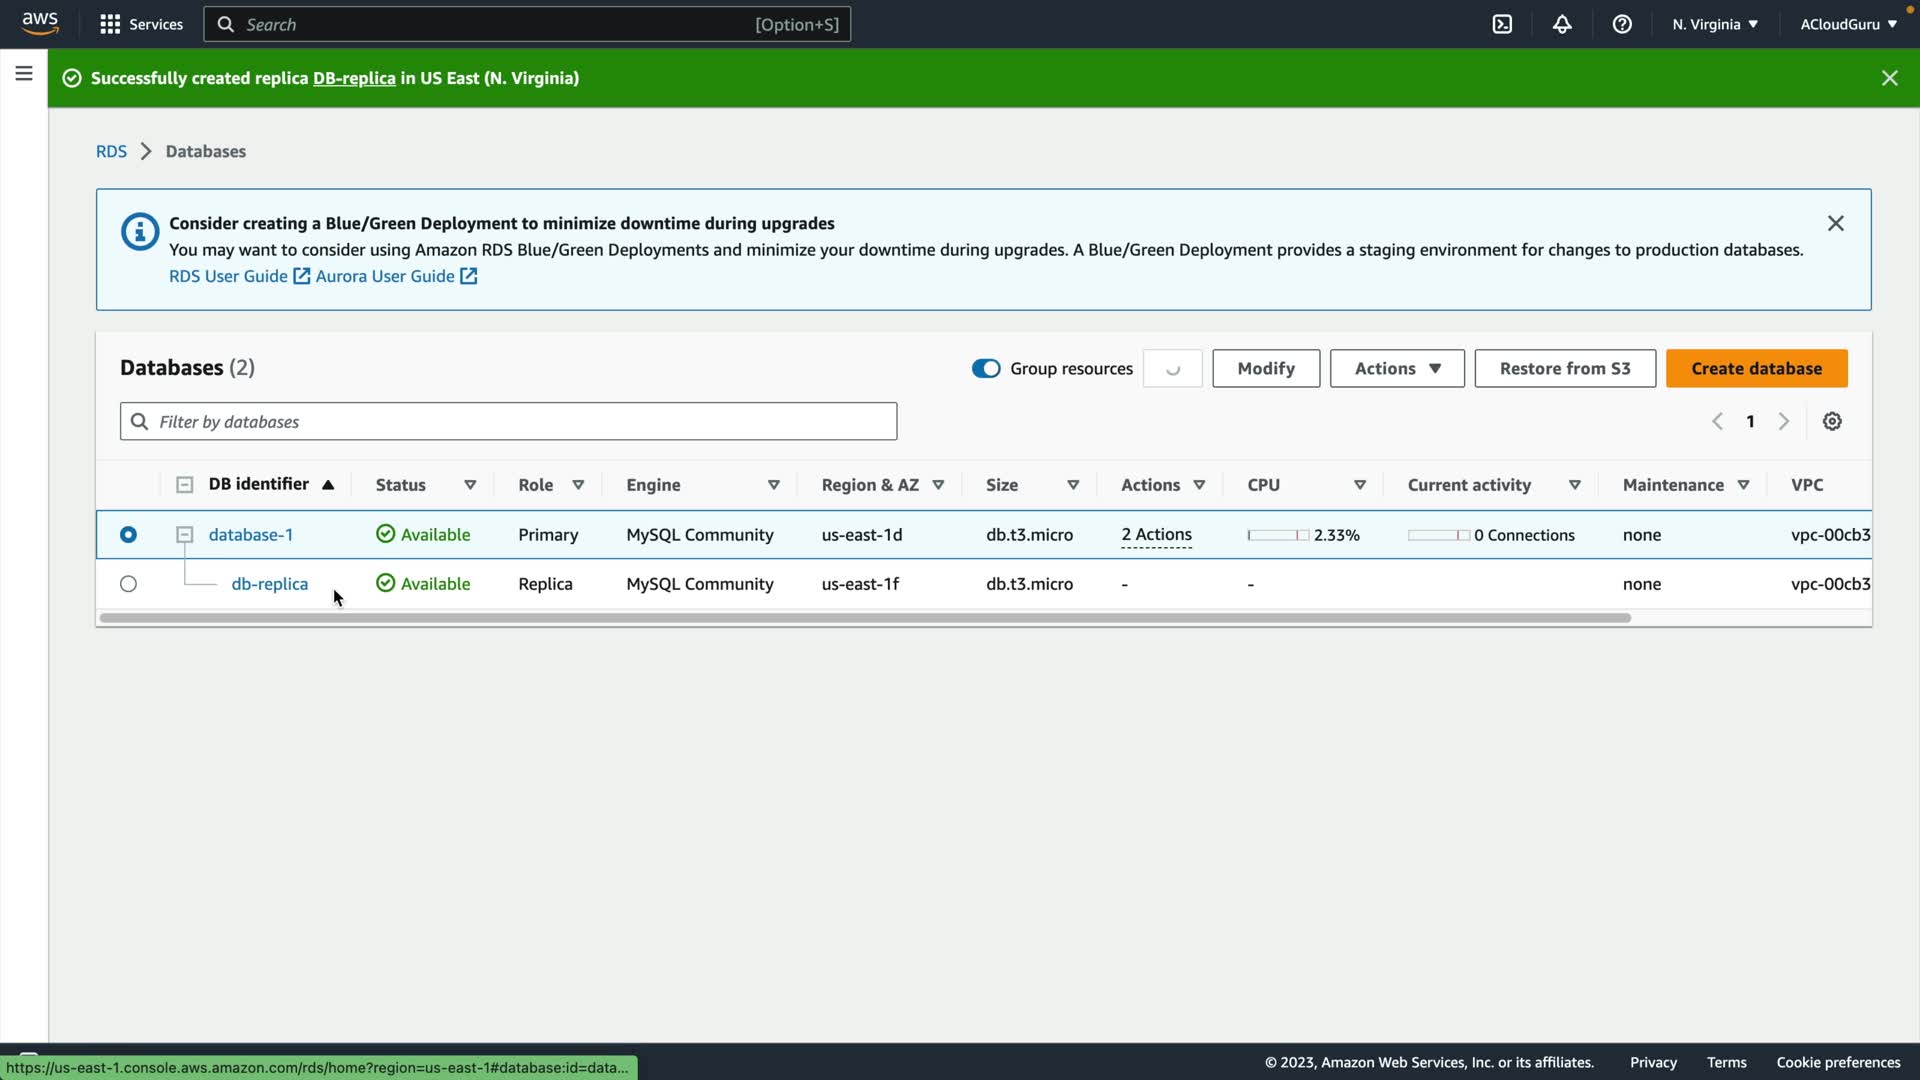Image resolution: width=1920 pixels, height=1080 pixels.
Task: Dismiss the Blue/Green Deployment info banner
Action: (x=1835, y=223)
